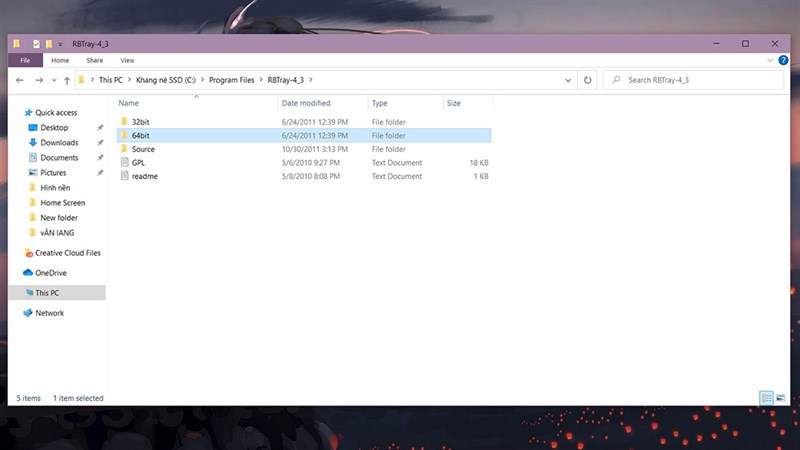Open OneDrive in the navigation pane
This screenshot has height=450, width=800.
click(49, 272)
